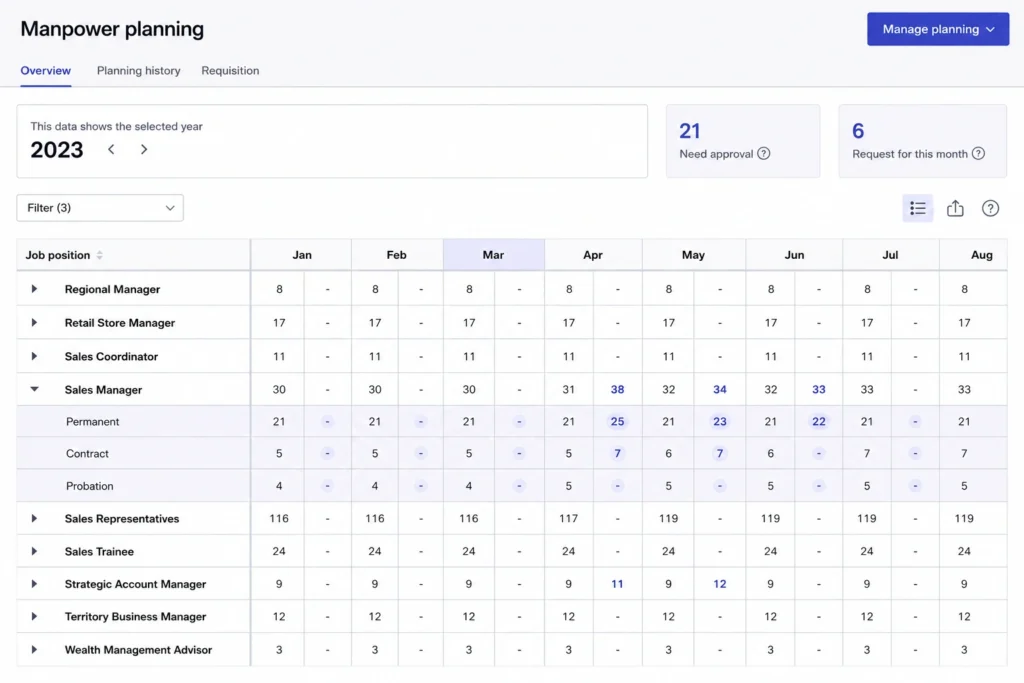
Task: Go to previous year with left chevron
Action: point(111,150)
